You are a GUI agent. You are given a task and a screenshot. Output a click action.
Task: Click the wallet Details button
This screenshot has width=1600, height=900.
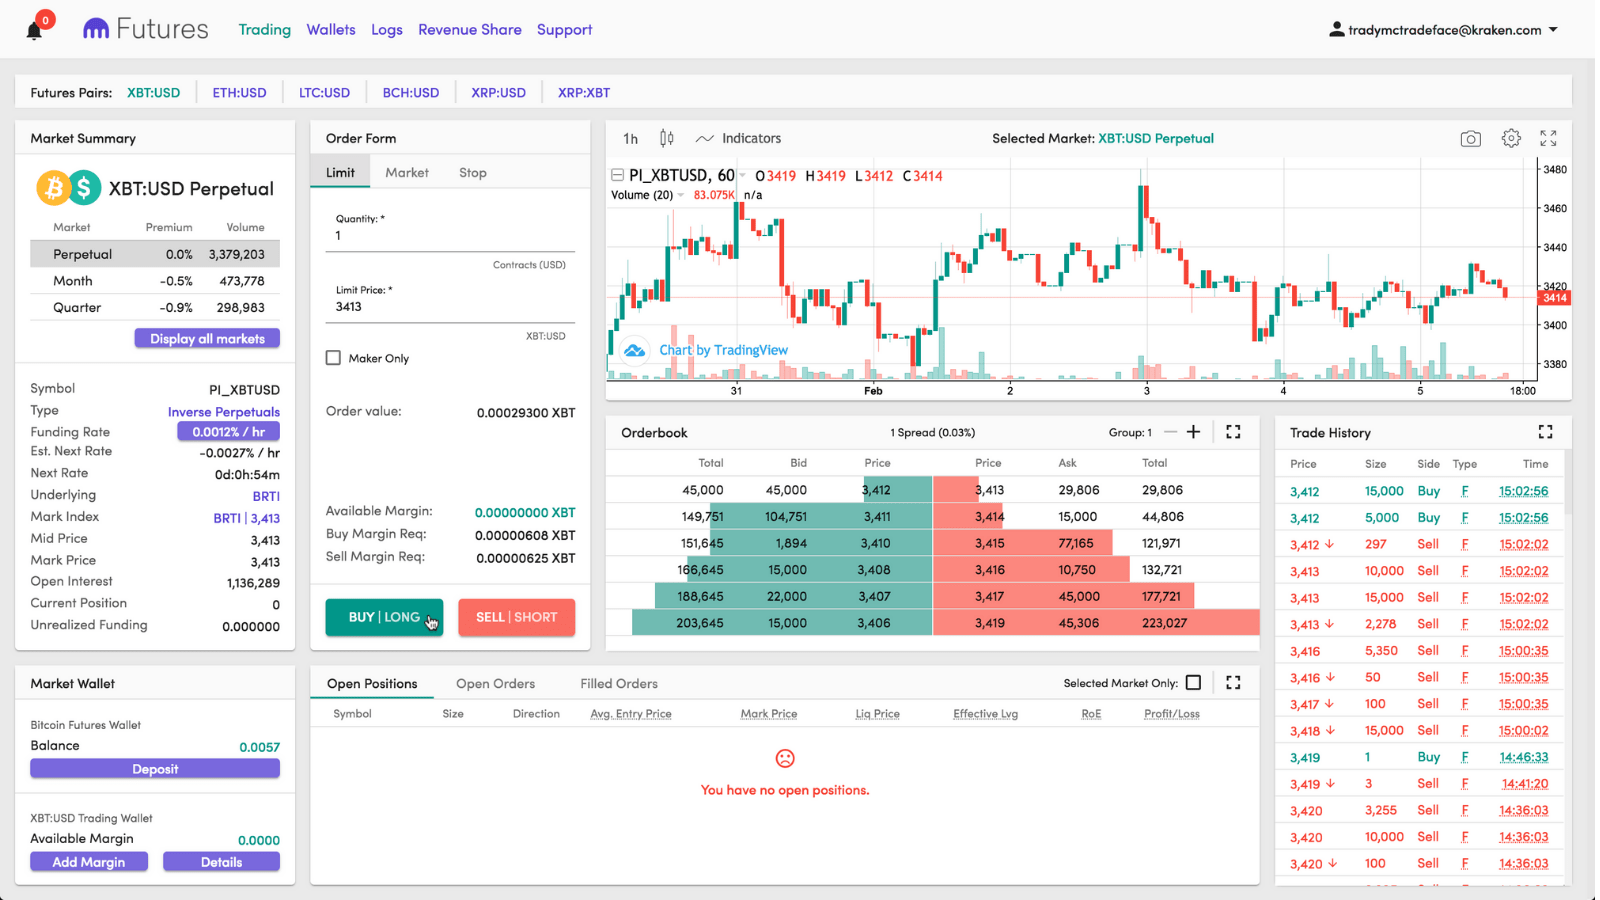tap(221, 862)
